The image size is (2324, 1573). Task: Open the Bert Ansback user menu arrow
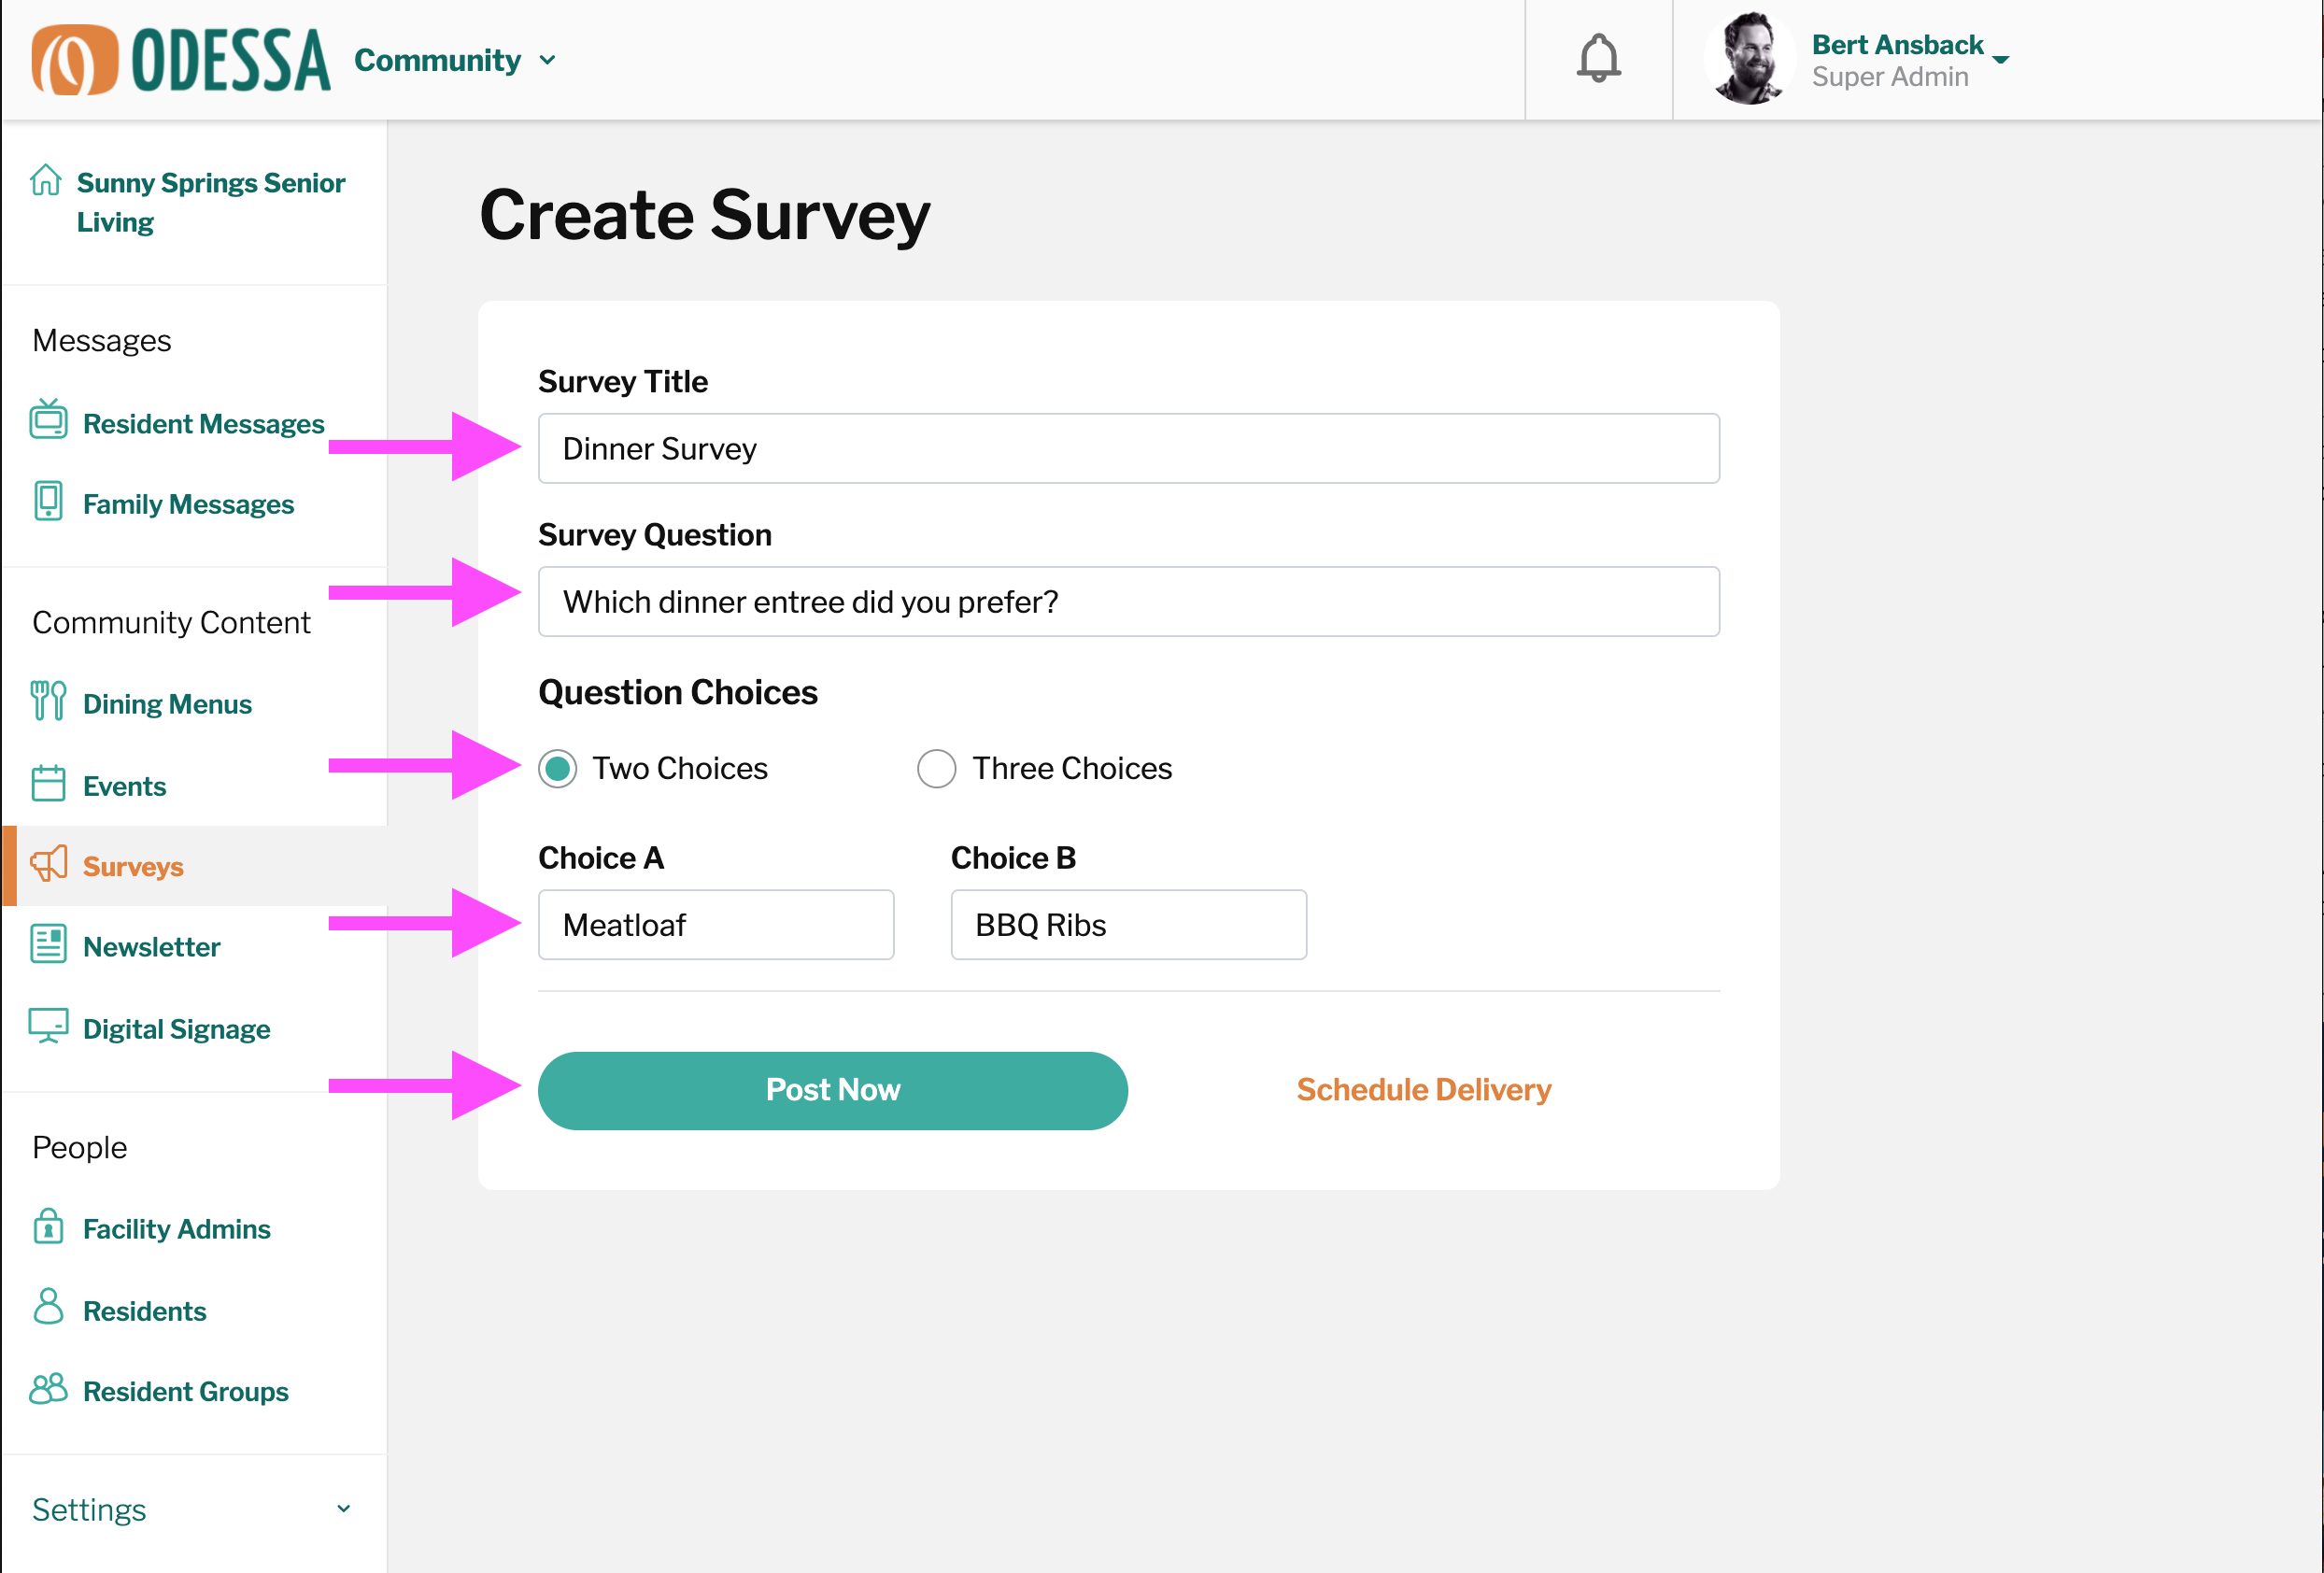[2001, 60]
